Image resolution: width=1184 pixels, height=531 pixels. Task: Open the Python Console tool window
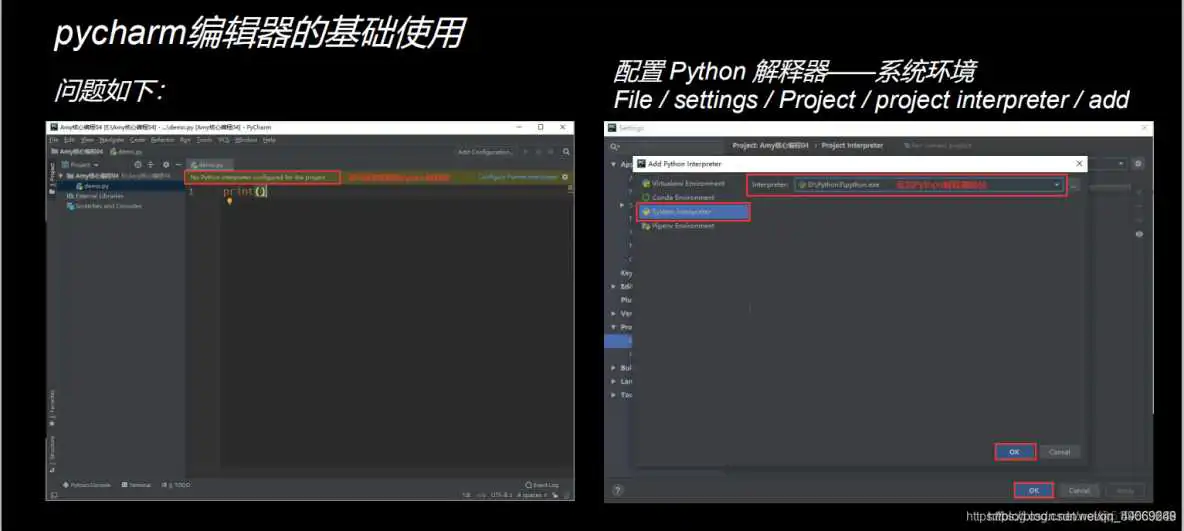(x=88, y=484)
